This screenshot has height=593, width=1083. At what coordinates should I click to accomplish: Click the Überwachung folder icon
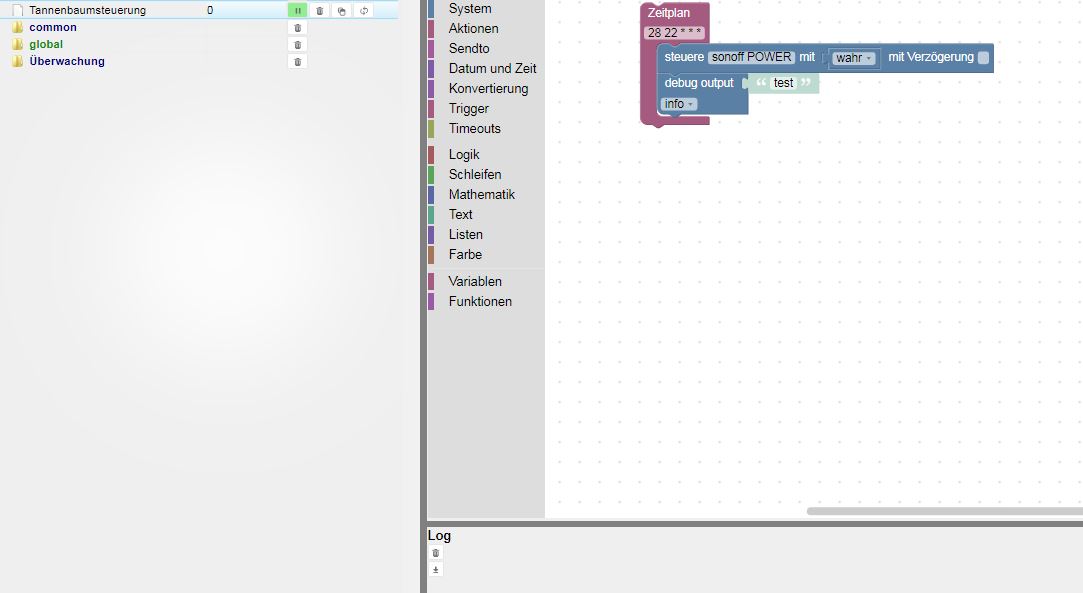click(17, 61)
